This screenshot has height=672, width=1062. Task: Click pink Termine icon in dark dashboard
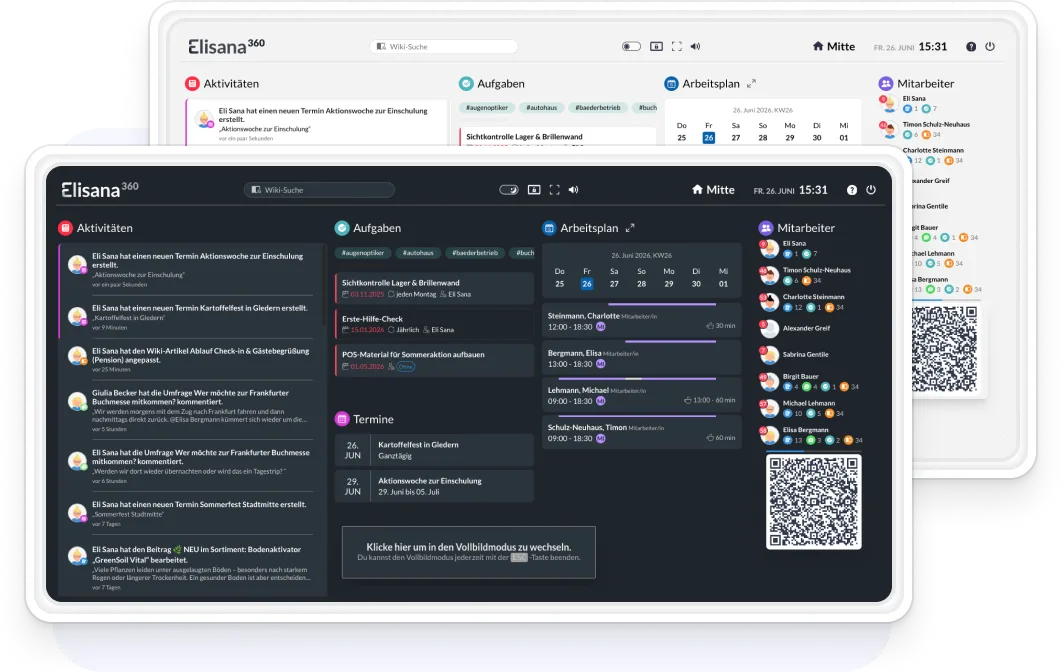[x=342, y=419]
